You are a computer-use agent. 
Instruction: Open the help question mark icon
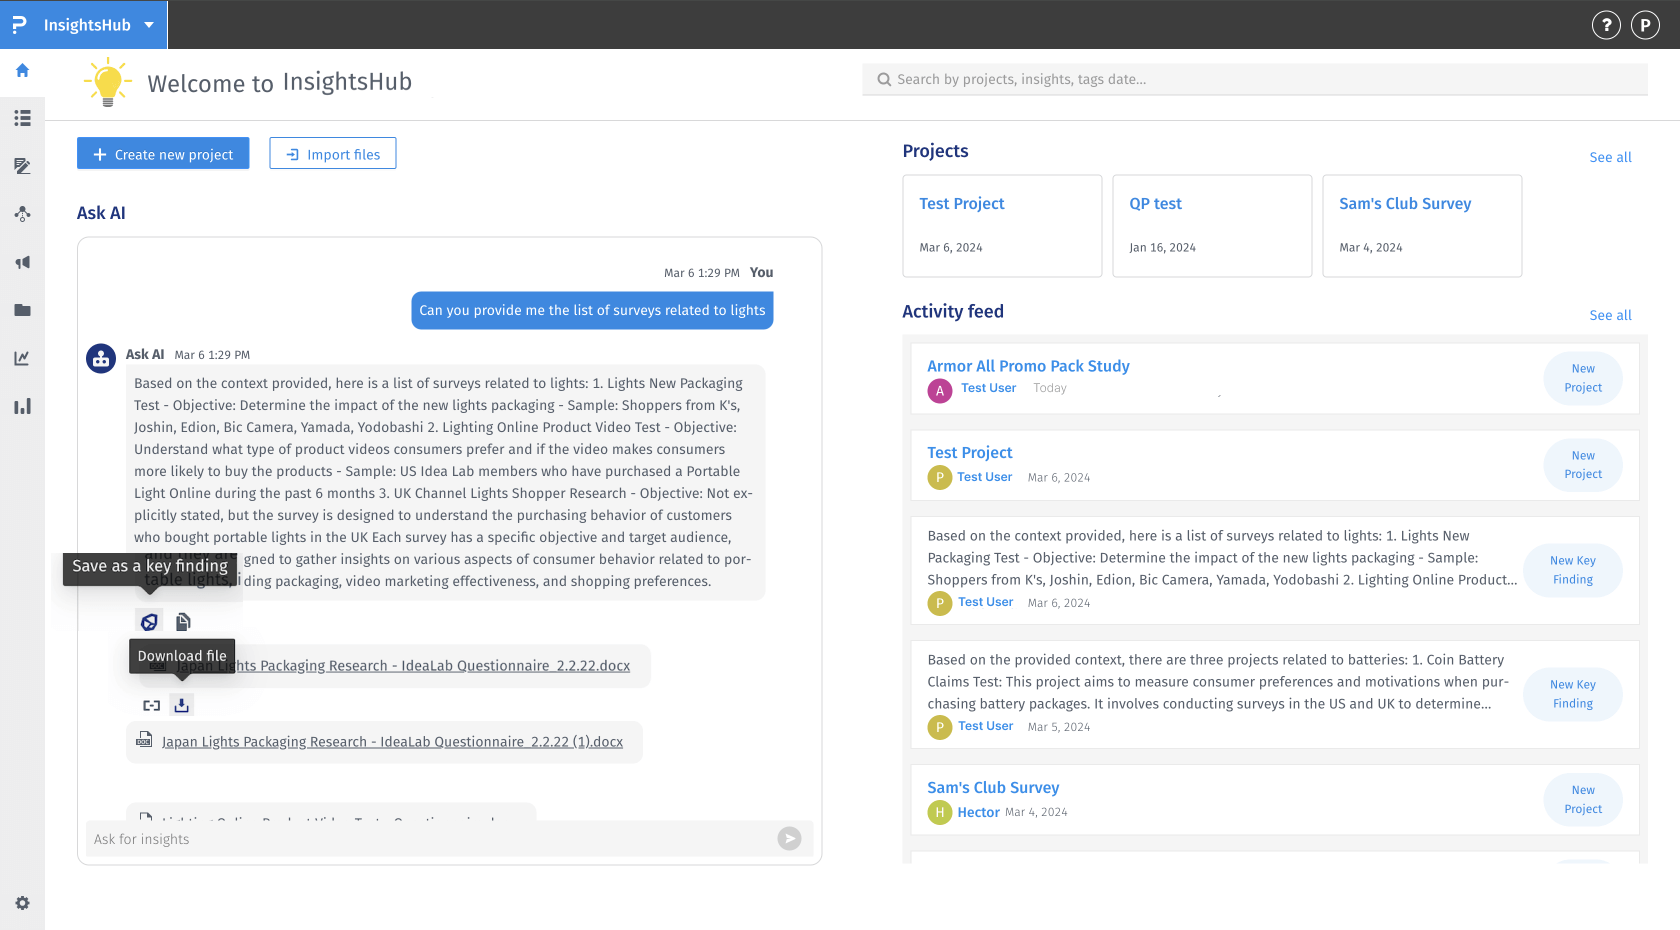tap(1605, 25)
